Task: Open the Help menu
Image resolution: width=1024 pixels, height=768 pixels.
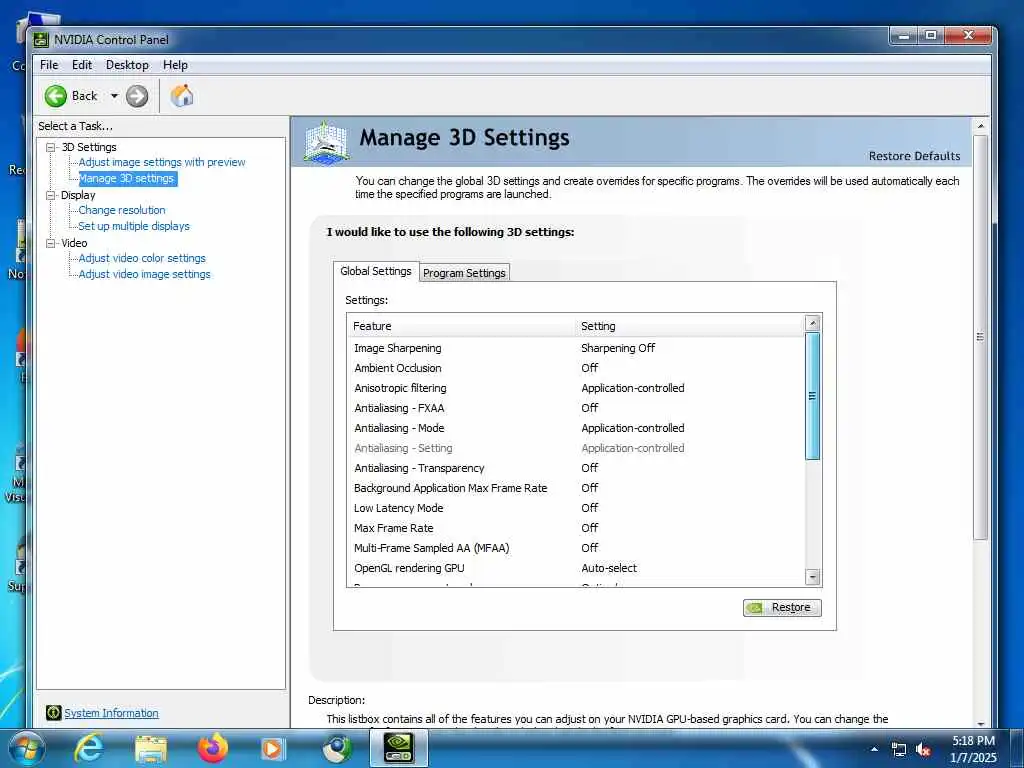Action: pos(175,65)
